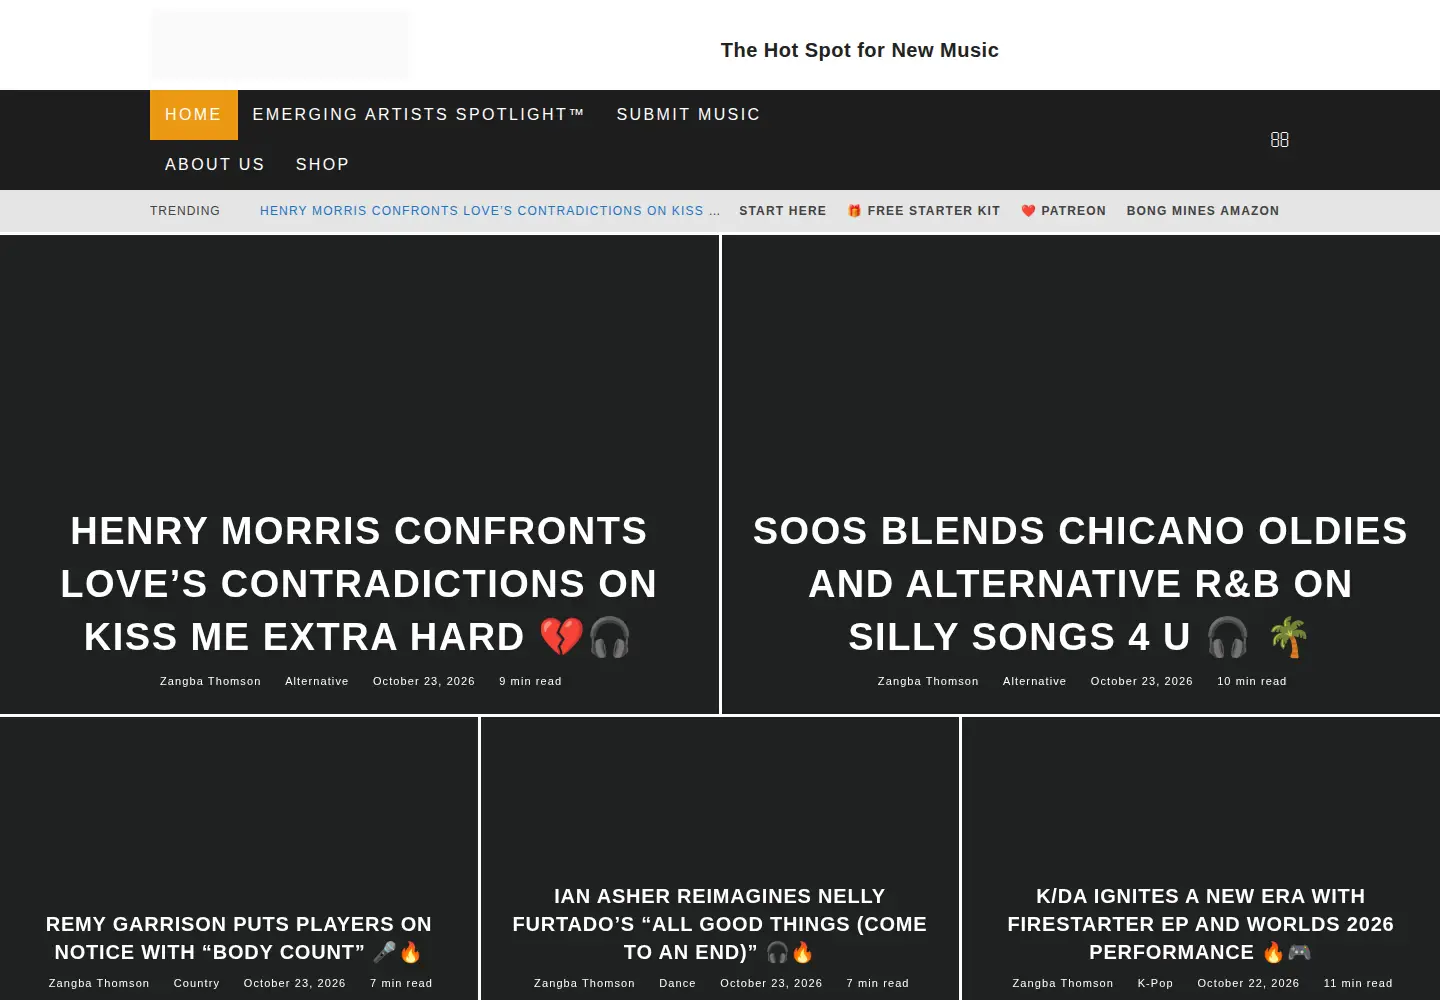This screenshot has height=1000, width=1440.
Task: Visit the SHOP menu item
Action: (322, 165)
